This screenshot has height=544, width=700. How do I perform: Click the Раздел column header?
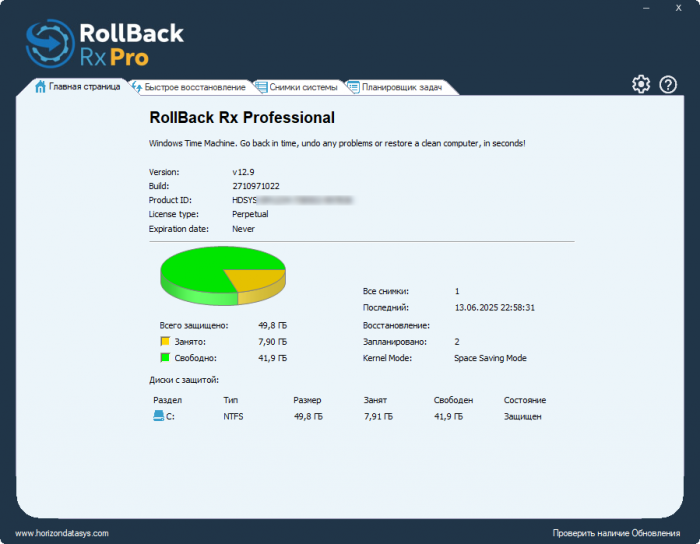click(x=167, y=400)
